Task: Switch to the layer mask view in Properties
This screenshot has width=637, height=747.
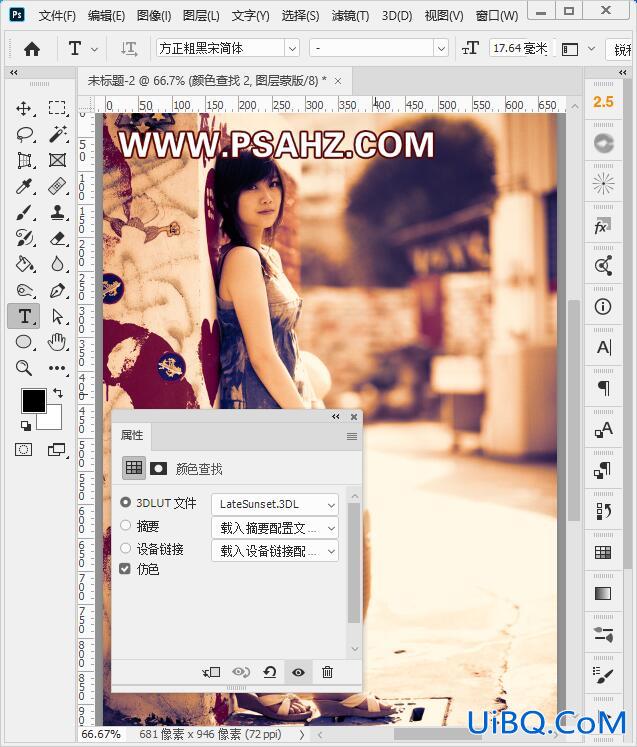Action: pyautogui.click(x=158, y=468)
